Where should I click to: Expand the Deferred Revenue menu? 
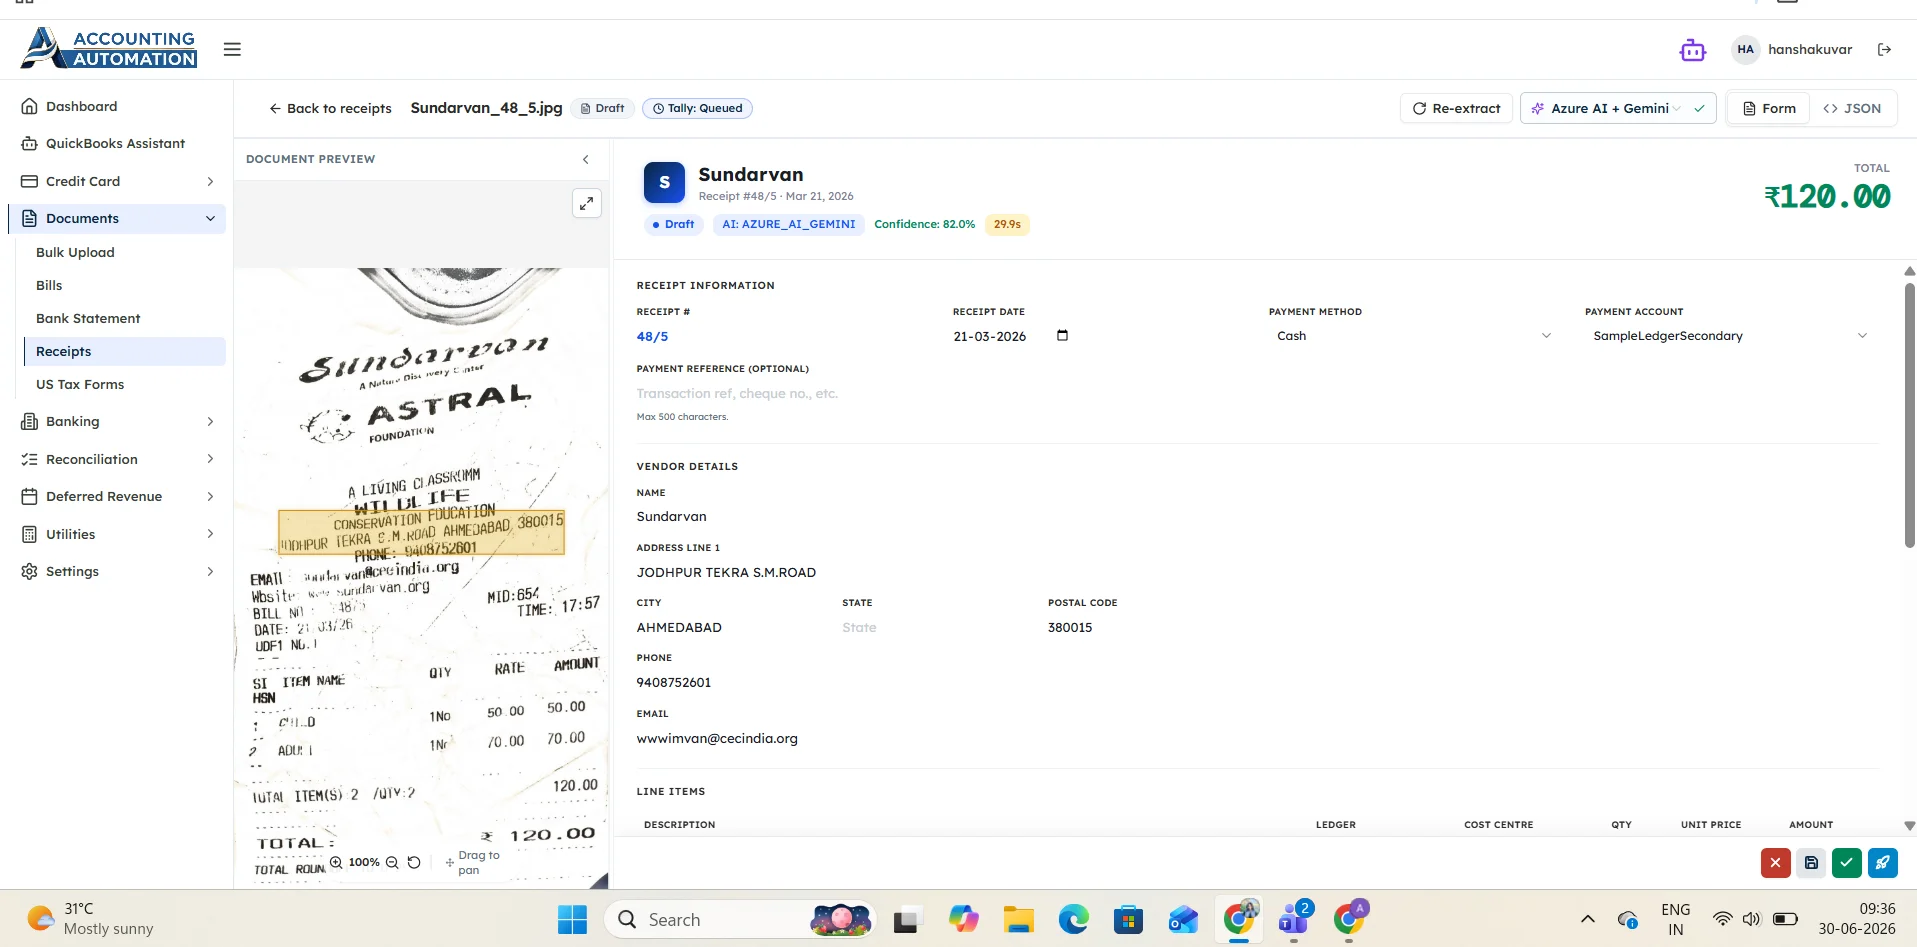(118, 496)
